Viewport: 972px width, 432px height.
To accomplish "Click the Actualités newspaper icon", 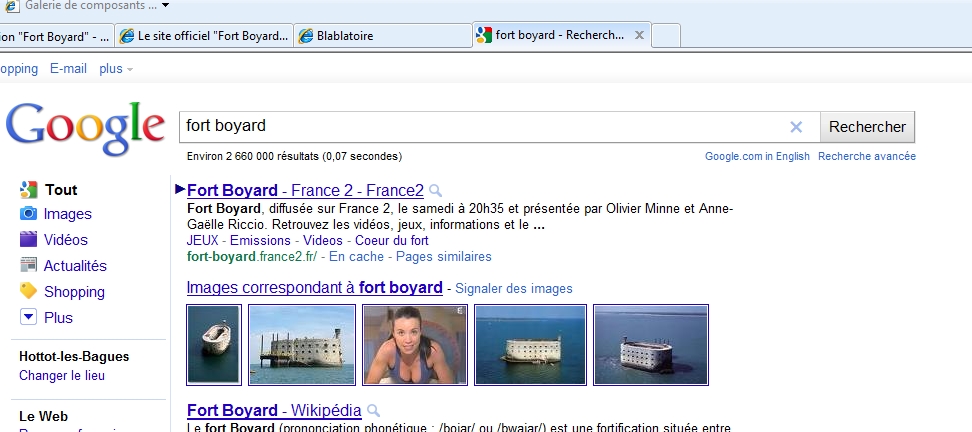I will point(29,265).
